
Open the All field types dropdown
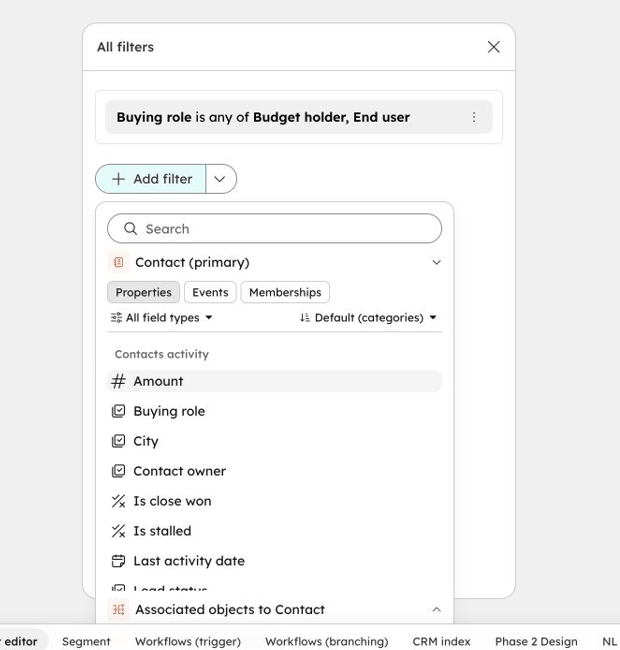[x=162, y=318]
